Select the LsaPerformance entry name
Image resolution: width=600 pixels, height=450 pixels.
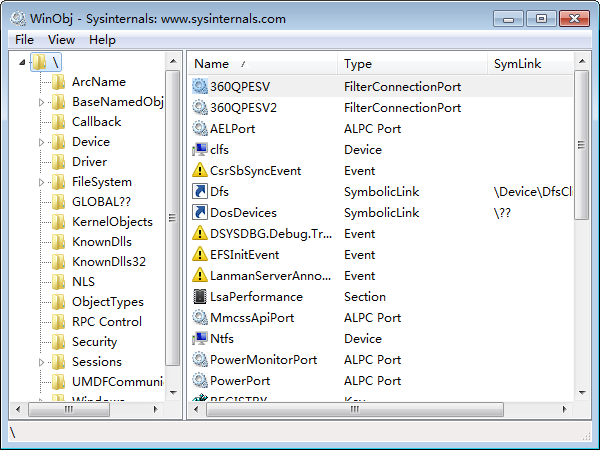pos(256,297)
